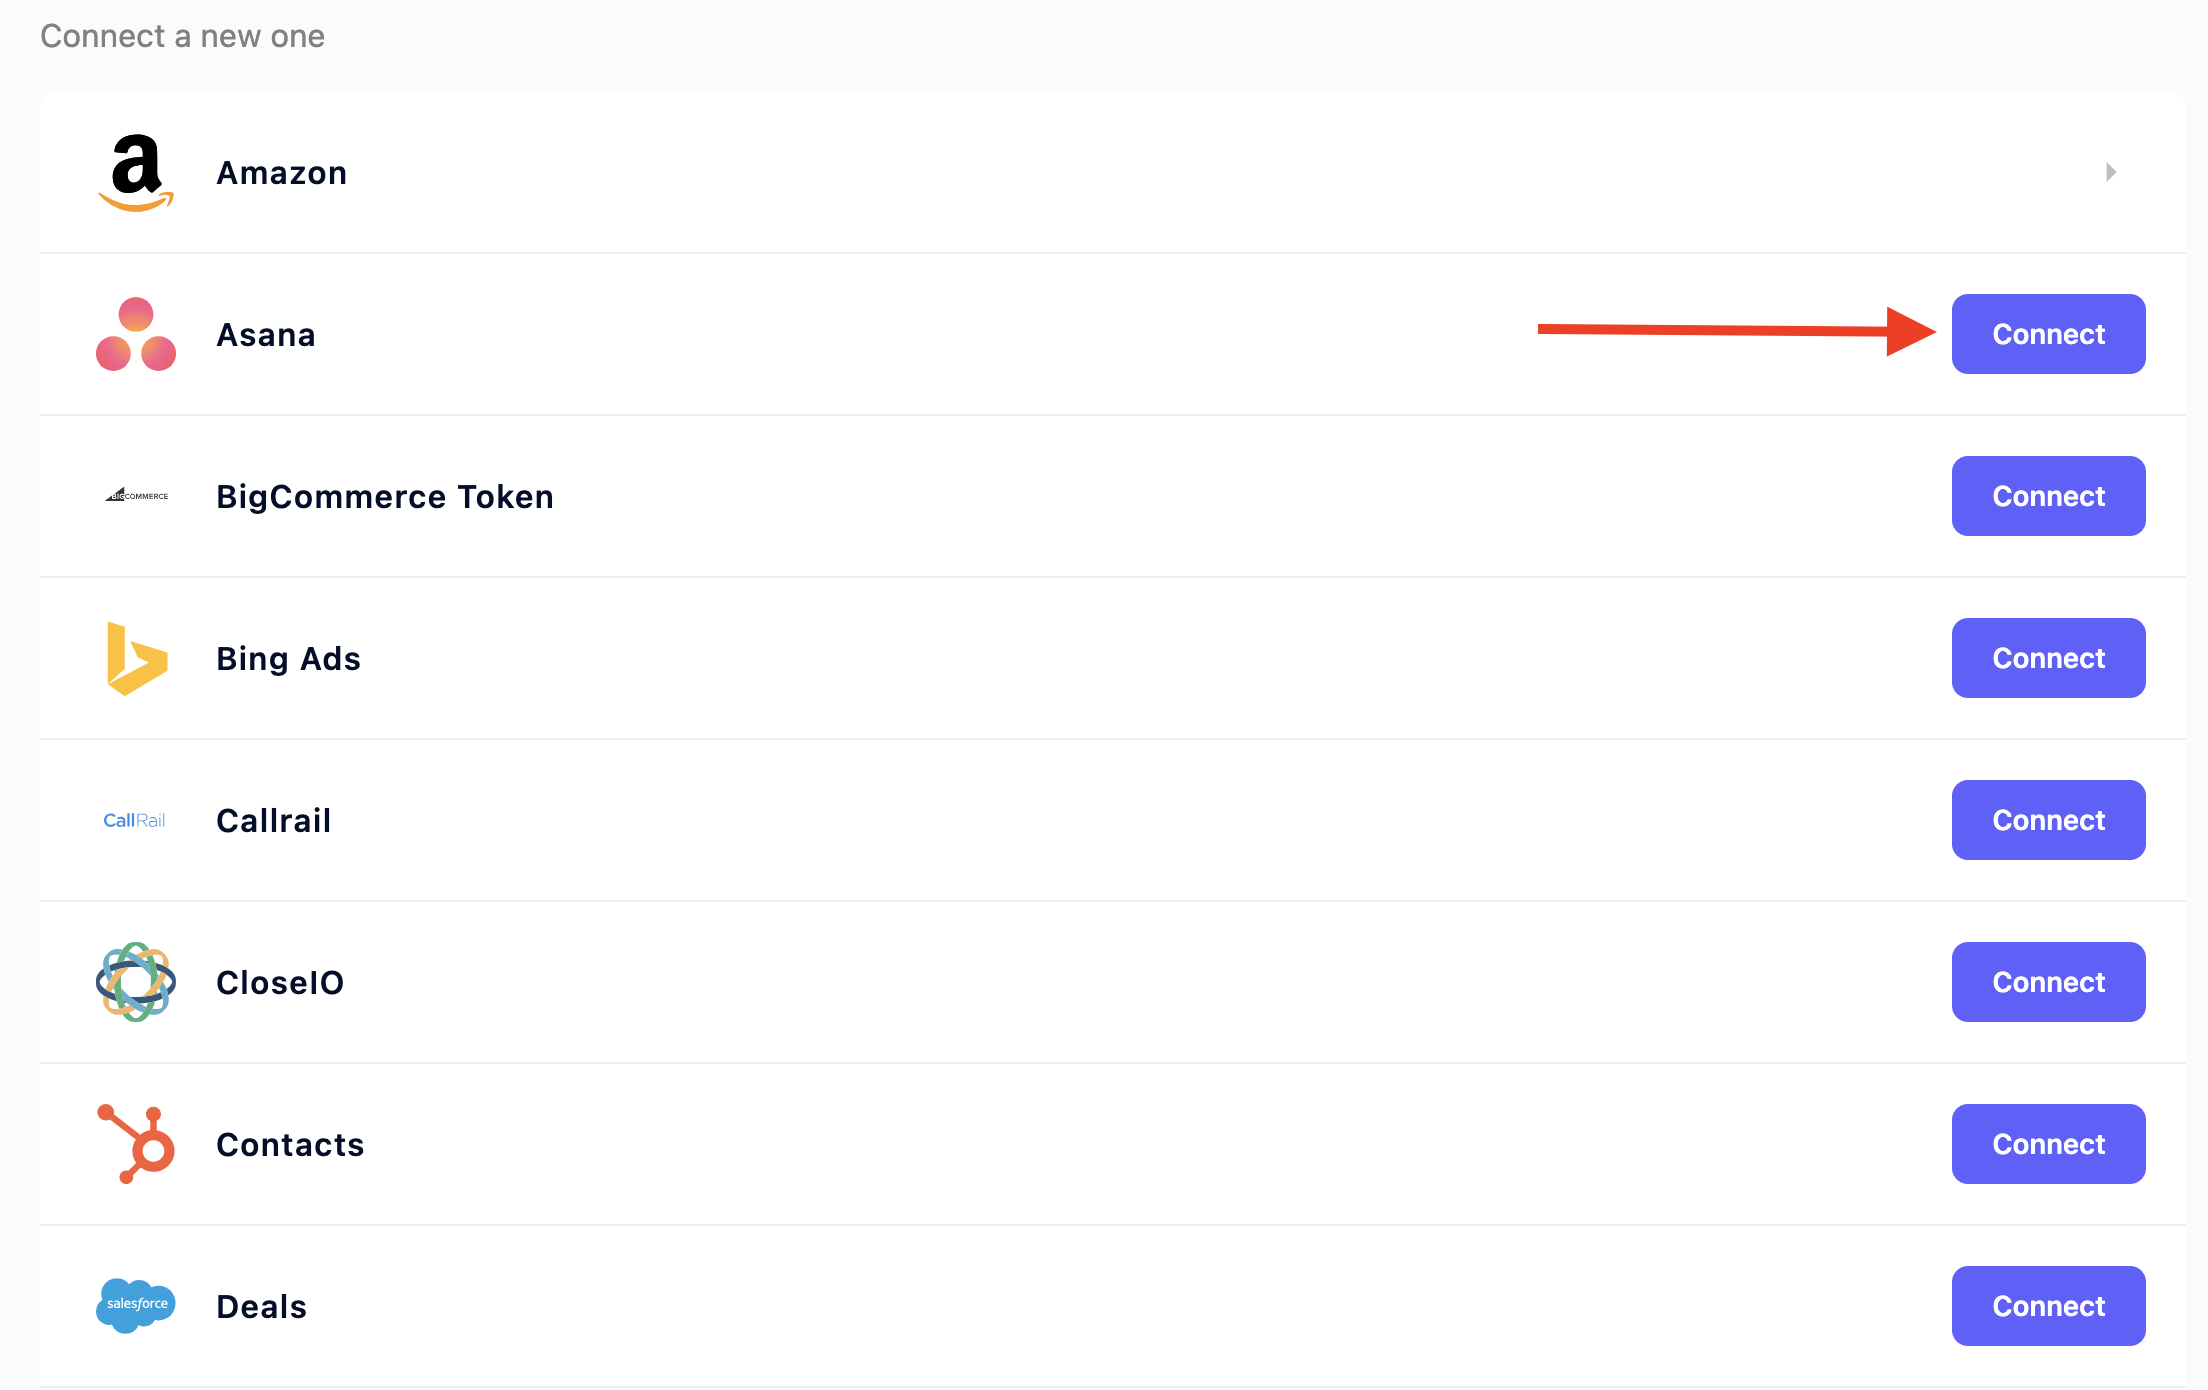Connect the Callrail integration

pyautogui.click(x=2048, y=820)
